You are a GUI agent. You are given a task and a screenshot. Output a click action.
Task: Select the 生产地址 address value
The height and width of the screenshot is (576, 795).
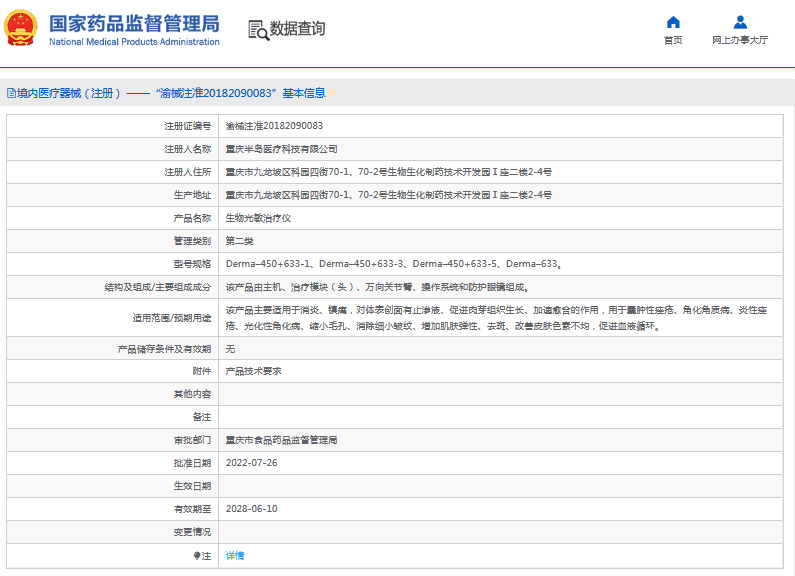(x=388, y=195)
